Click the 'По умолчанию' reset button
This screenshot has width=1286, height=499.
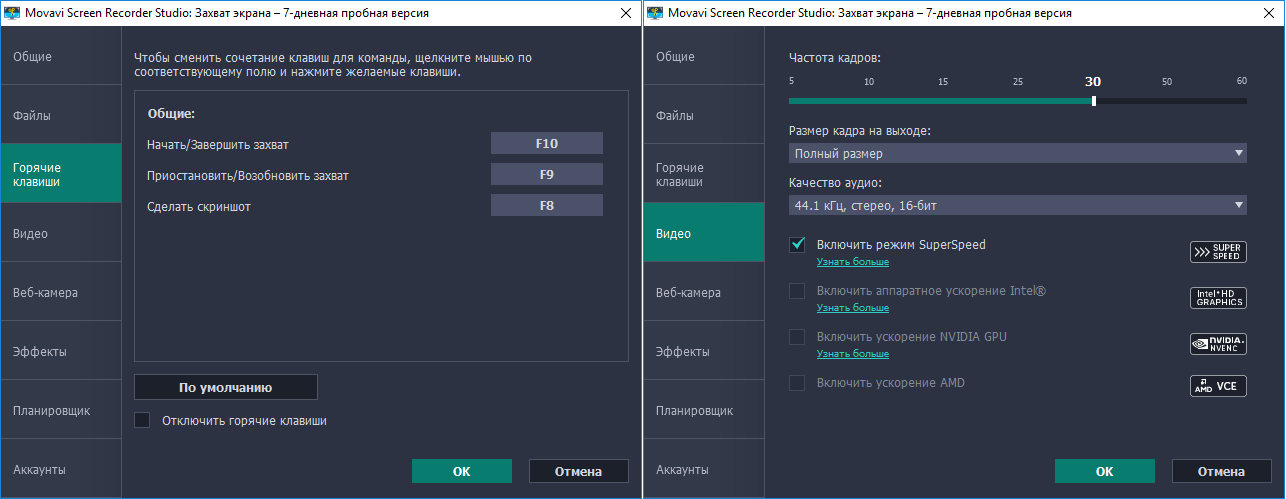(225, 387)
